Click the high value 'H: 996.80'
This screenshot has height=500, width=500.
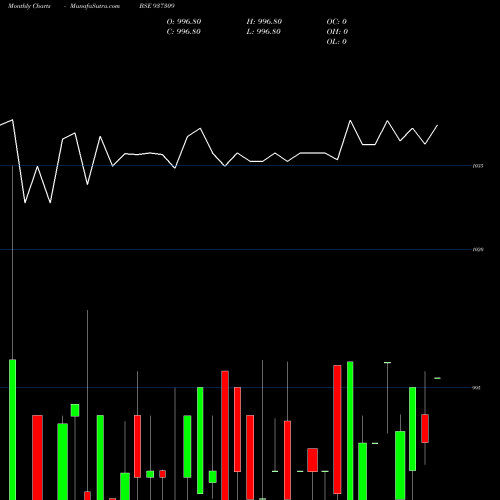[264, 22]
